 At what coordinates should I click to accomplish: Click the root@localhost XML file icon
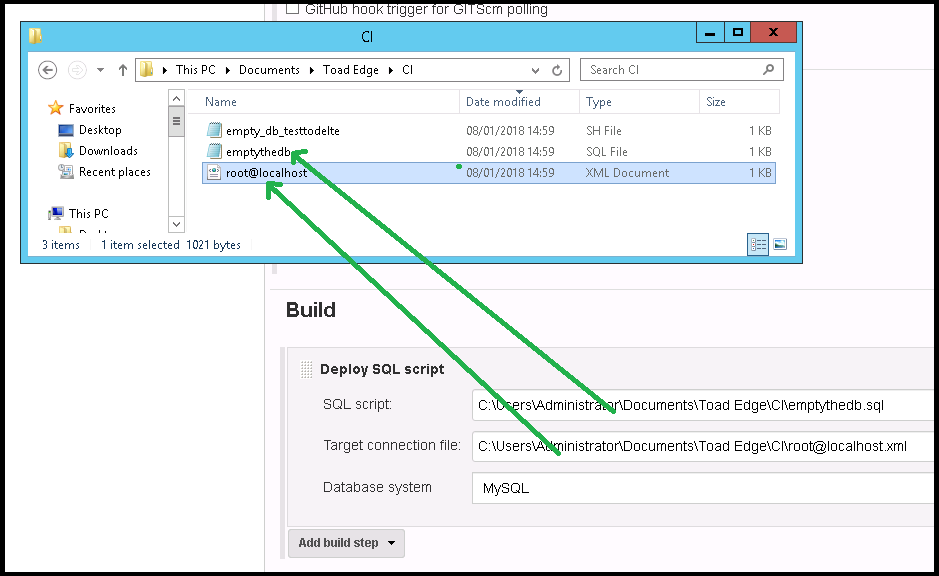click(x=214, y=172)
